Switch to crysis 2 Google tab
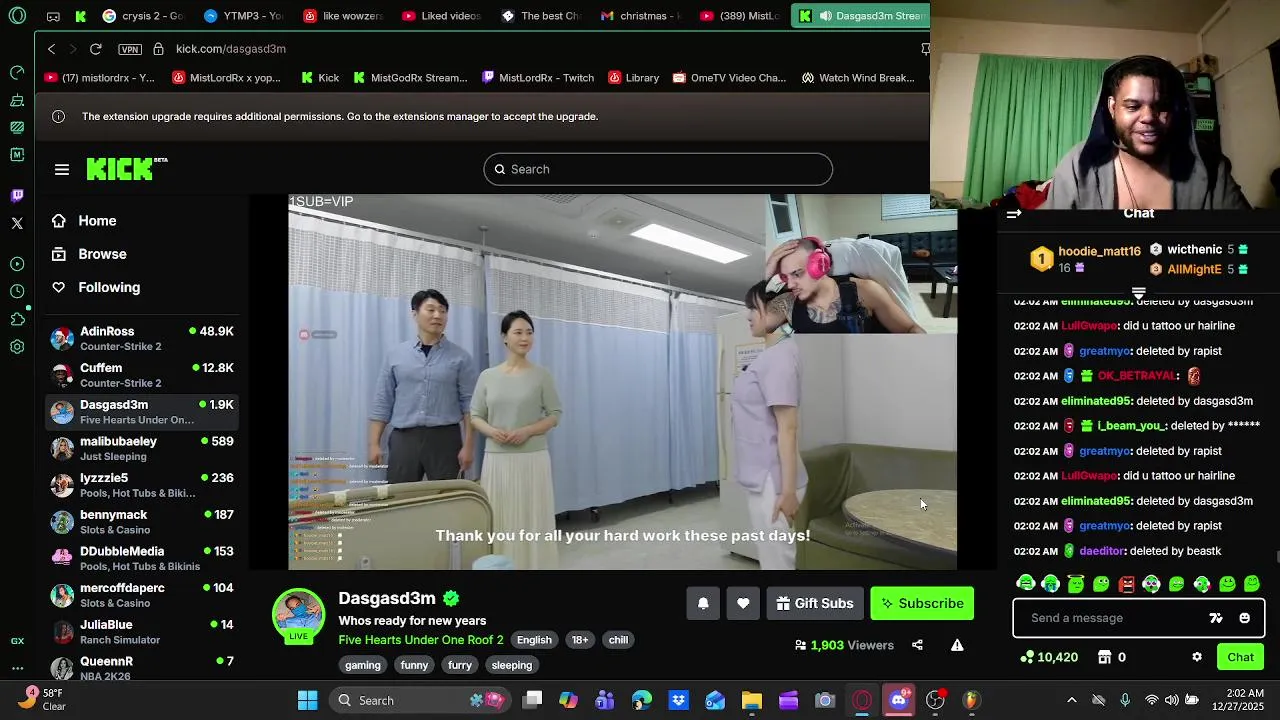 (142, 16)
